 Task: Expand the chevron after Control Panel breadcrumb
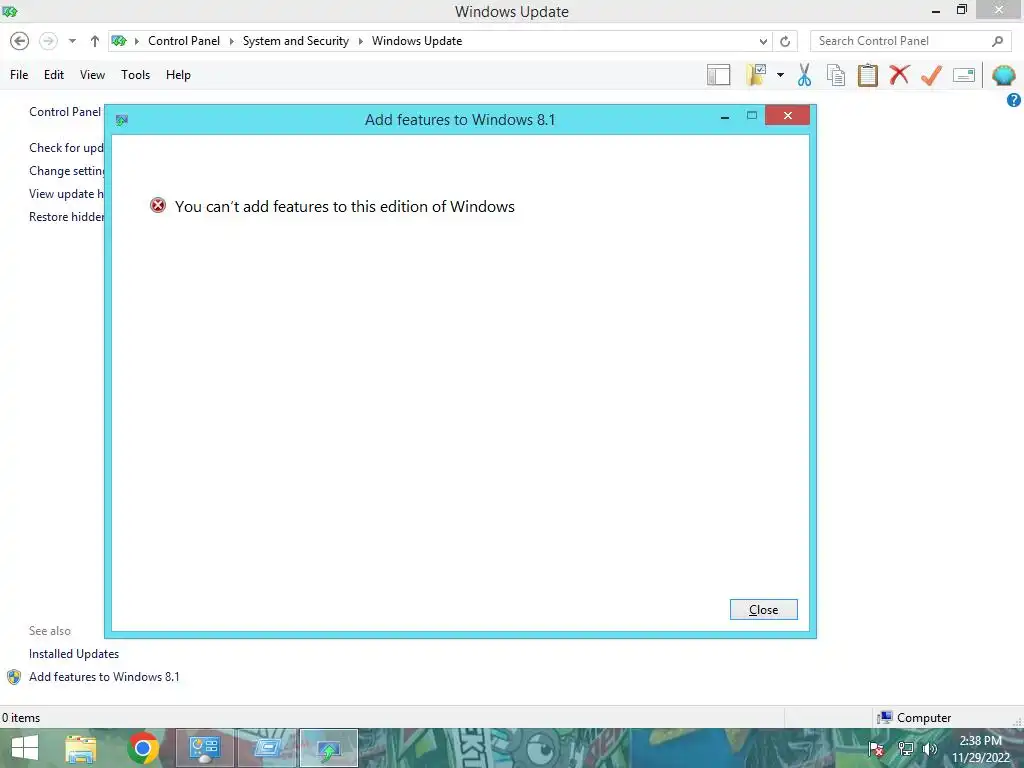click(x=231, y=41)
